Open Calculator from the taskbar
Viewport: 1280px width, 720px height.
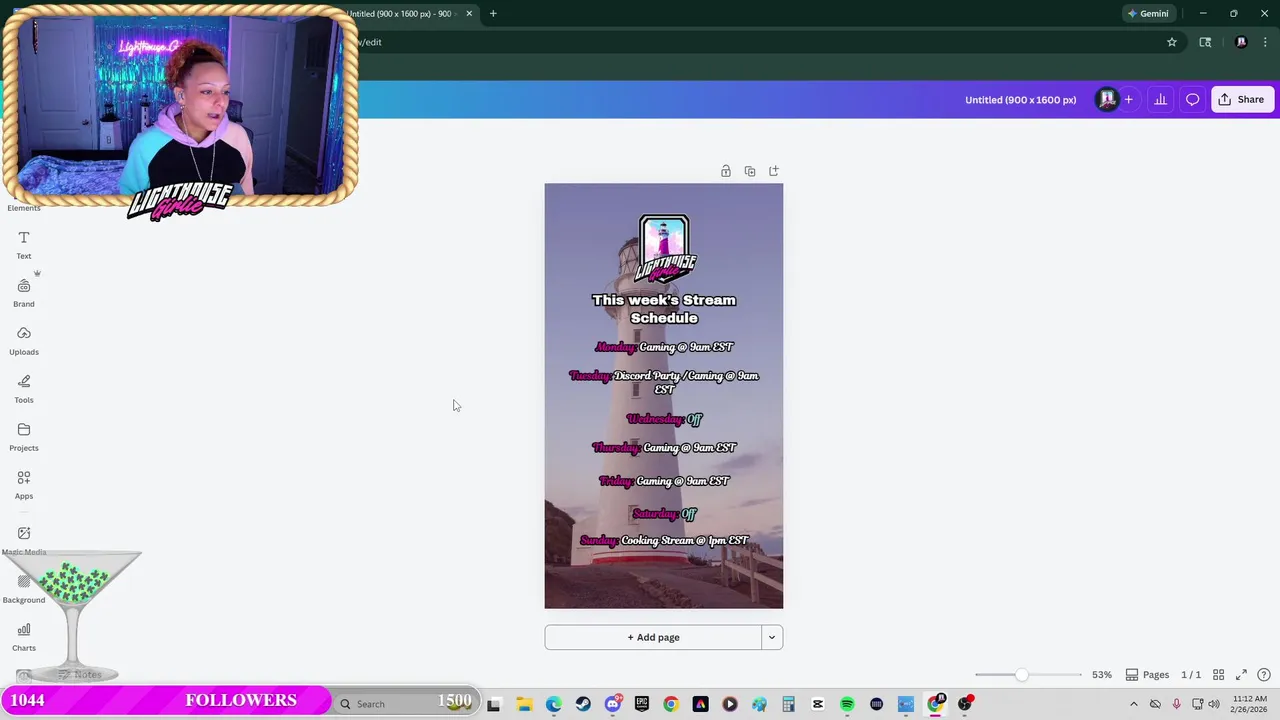coord(788,704)
